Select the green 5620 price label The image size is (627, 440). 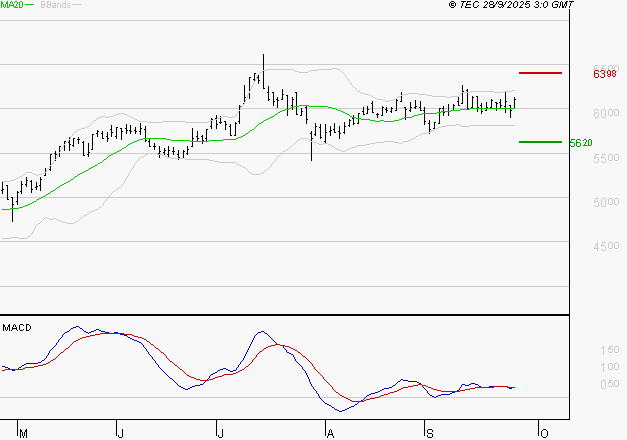(x=581, y=143)
